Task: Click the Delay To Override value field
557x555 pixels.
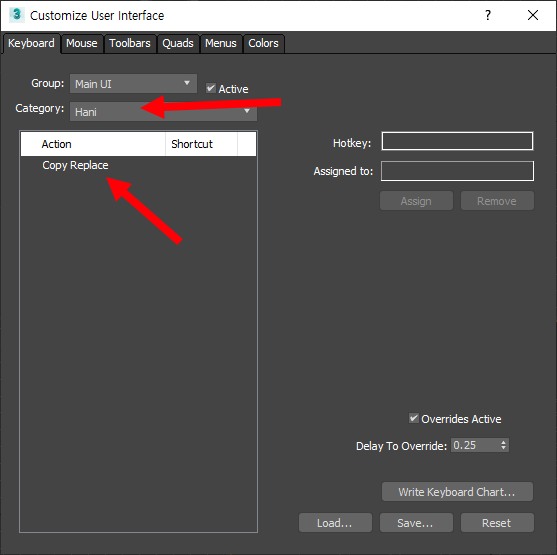Action: coord(475,445)
